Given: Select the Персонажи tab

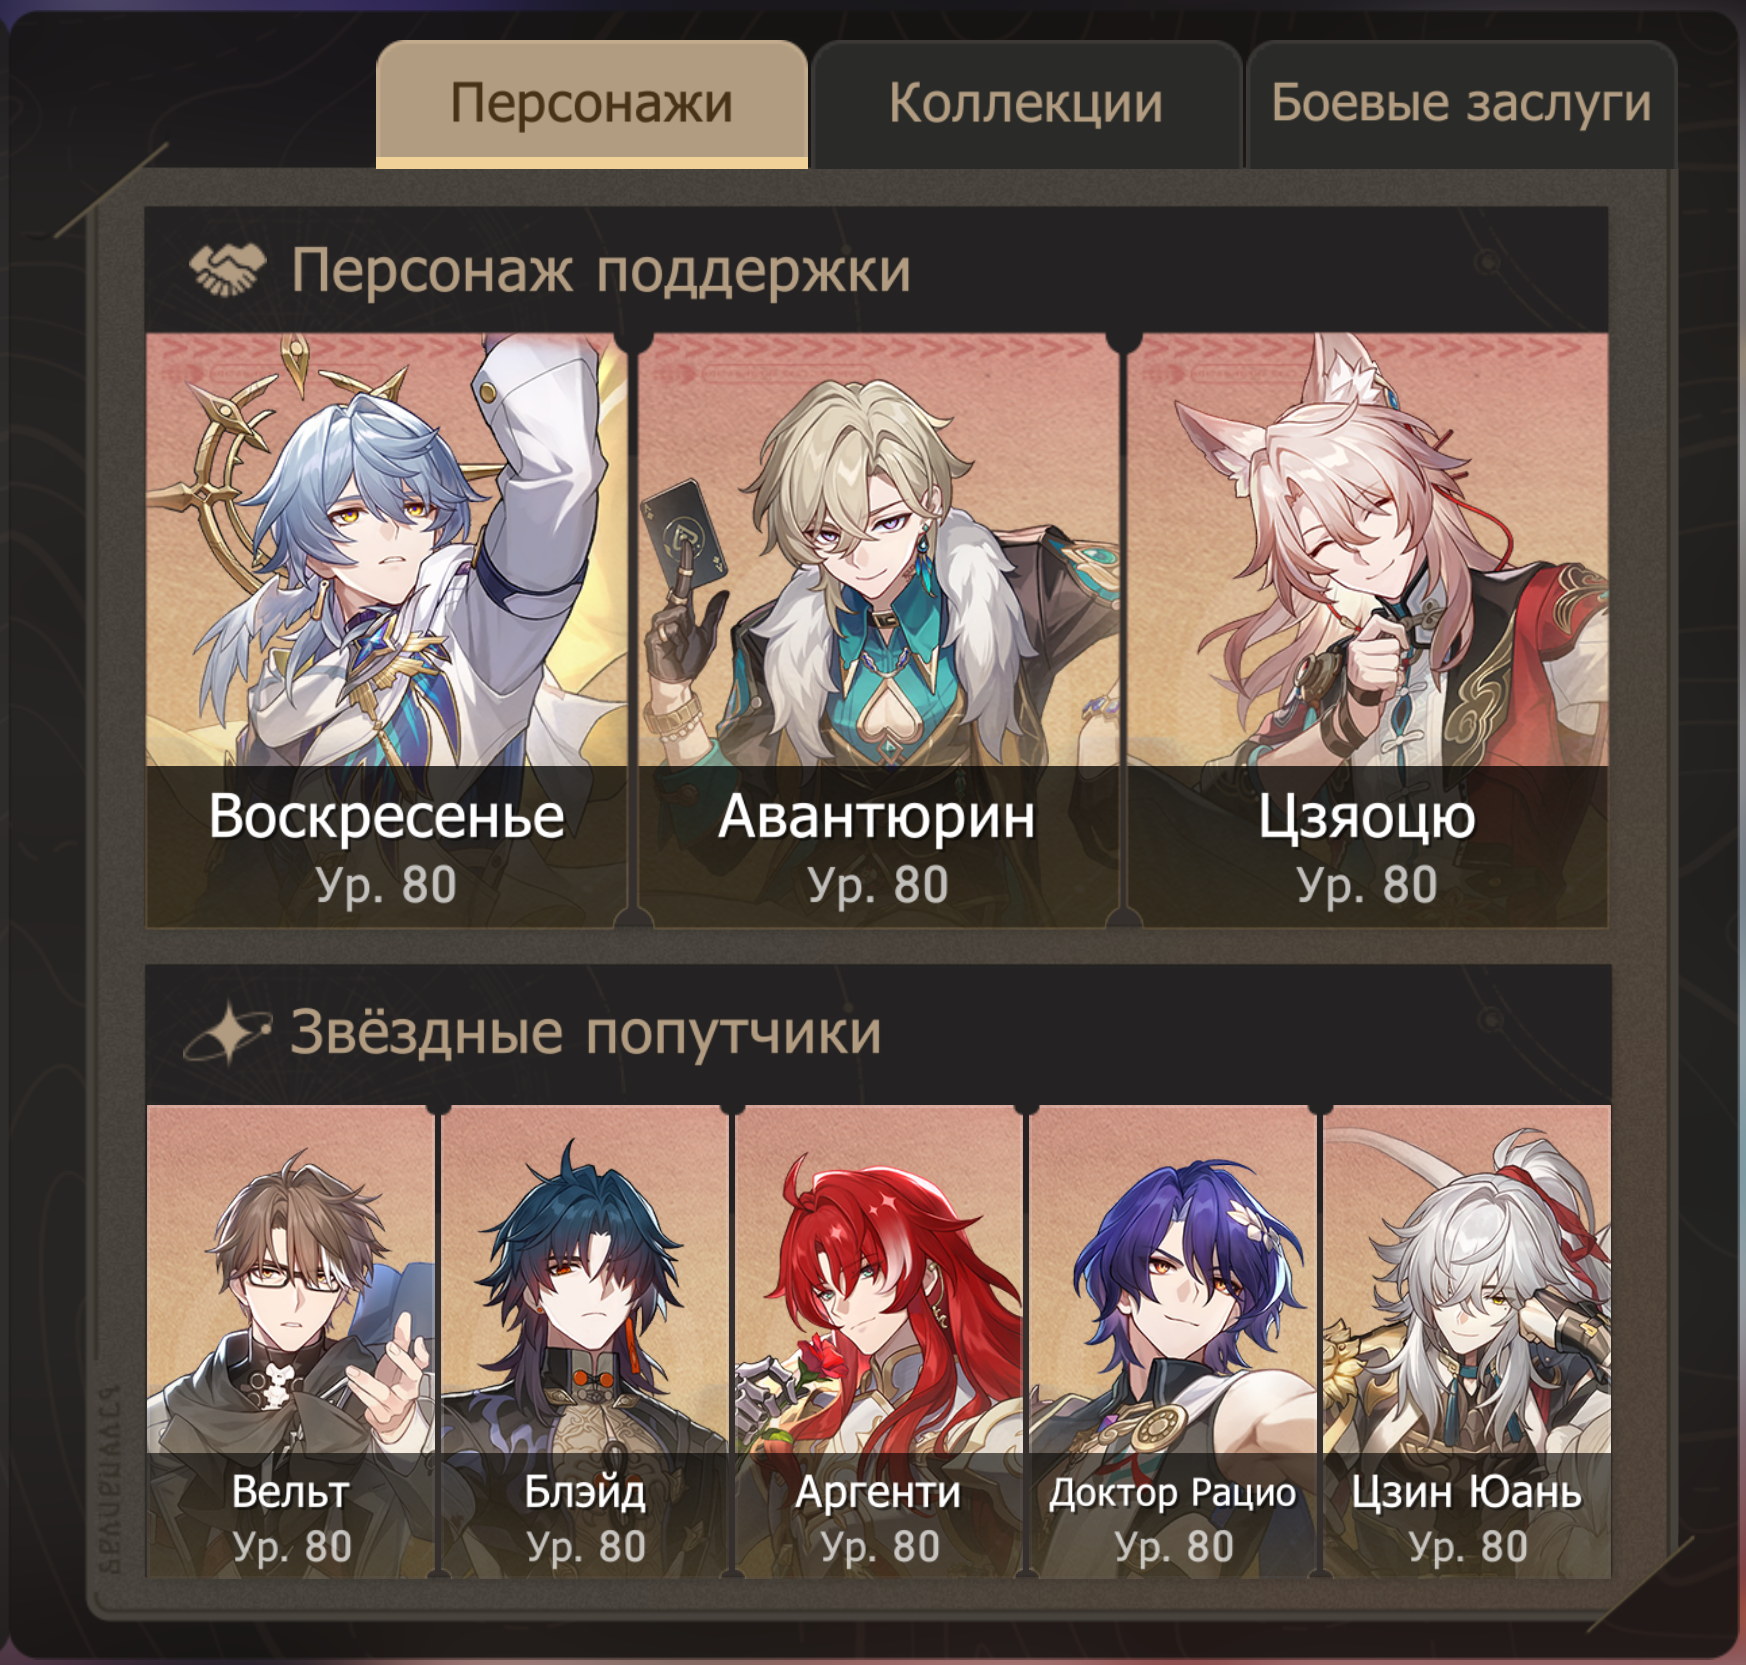Looking at the screenshot, I should (592, 104).
